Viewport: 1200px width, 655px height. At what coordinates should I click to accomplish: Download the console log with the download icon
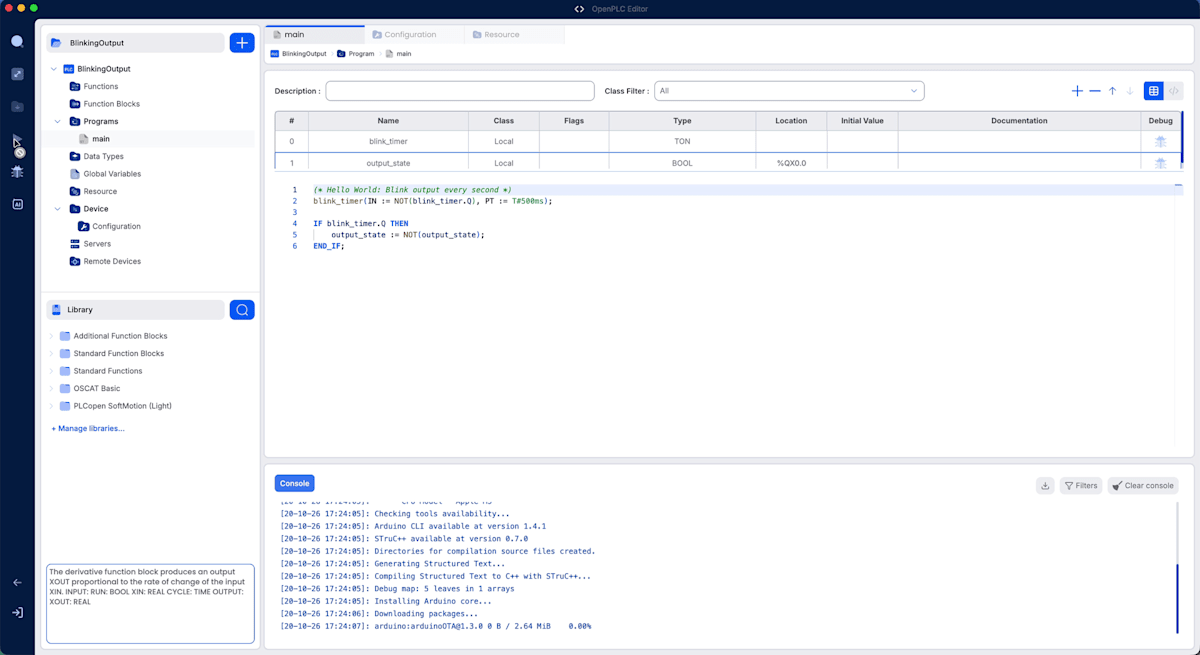tap(1045, 485)
